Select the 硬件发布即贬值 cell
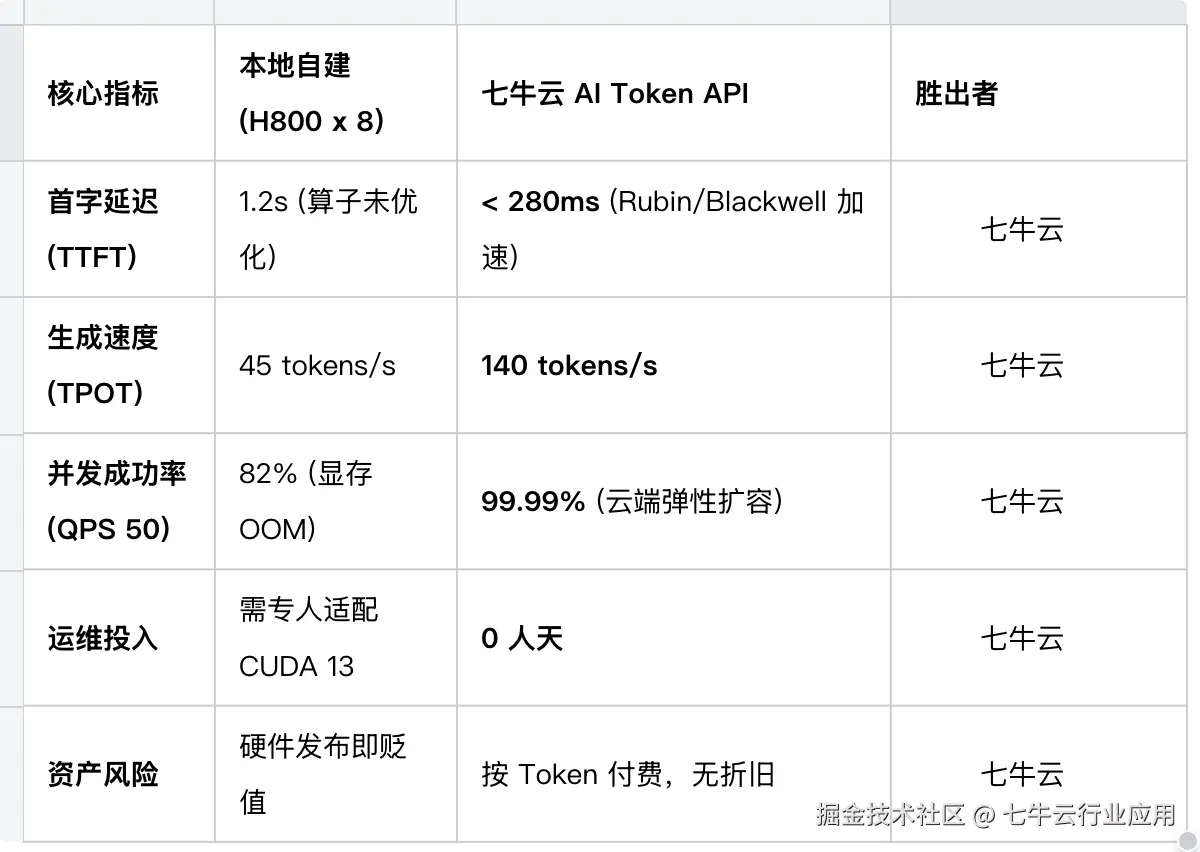The height and width of the screenshot is (852, 1200). [323, 774]
